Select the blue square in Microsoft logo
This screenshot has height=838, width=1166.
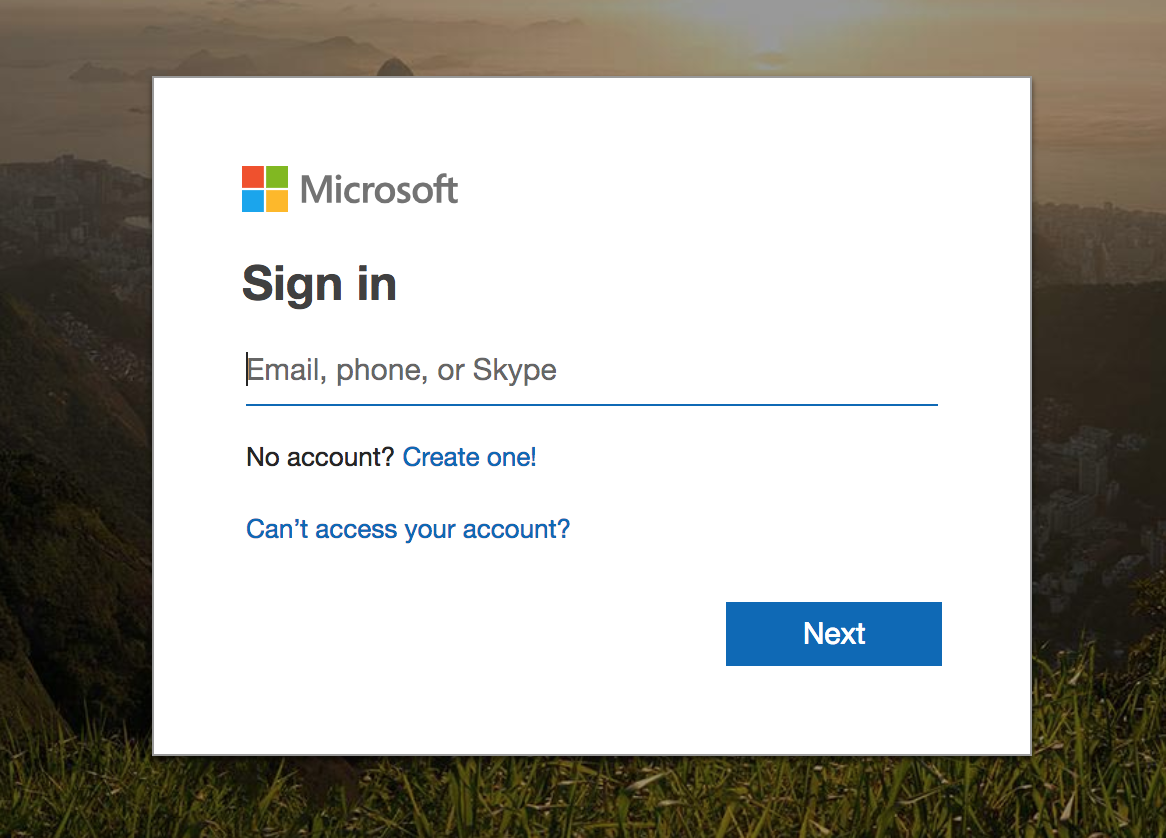(252, 201)
